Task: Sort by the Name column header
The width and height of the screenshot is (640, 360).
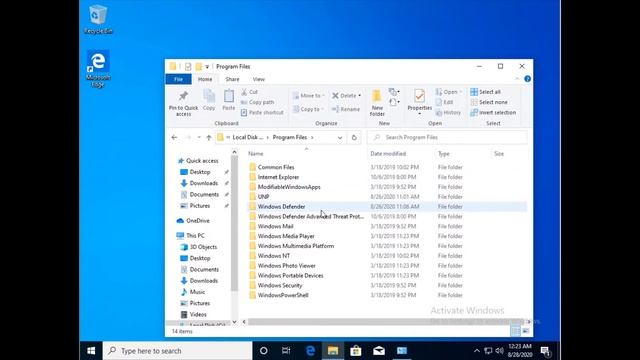Action: [256, 153]
